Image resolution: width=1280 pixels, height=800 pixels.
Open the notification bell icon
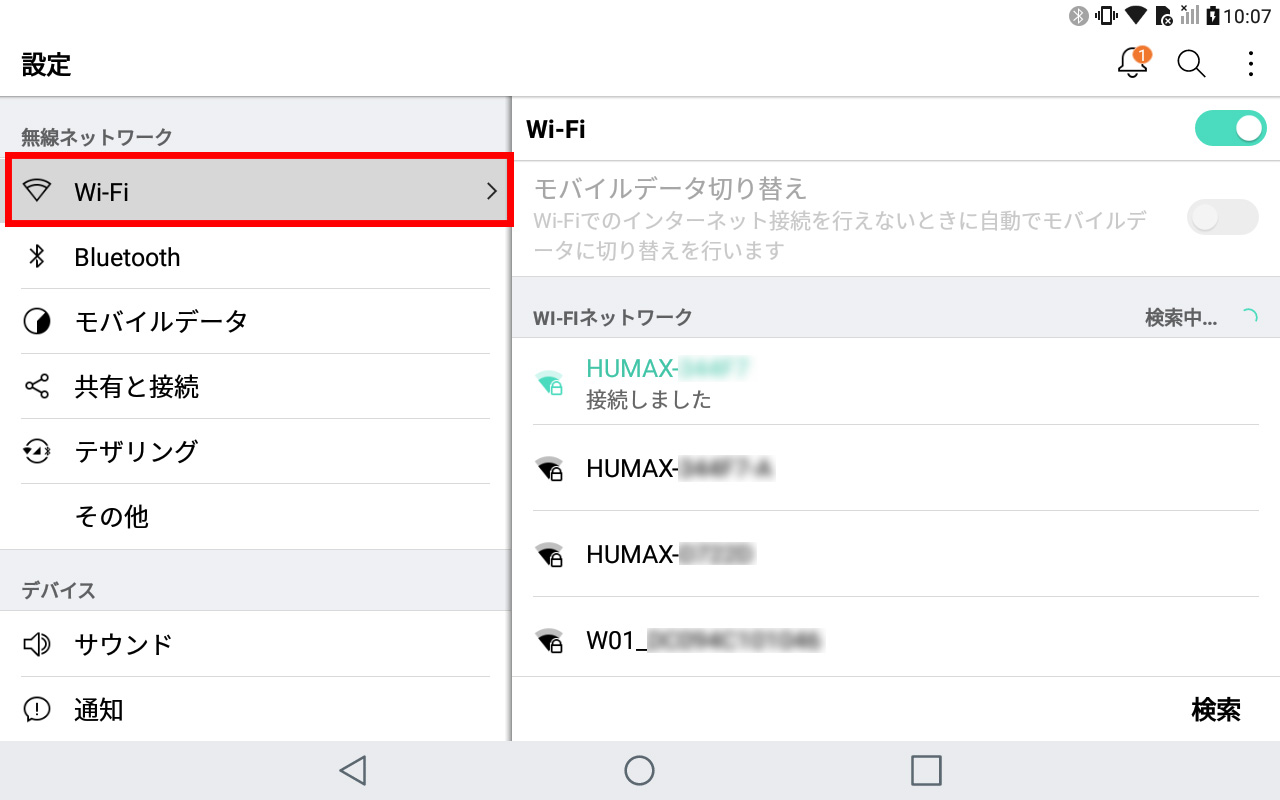1132,63
